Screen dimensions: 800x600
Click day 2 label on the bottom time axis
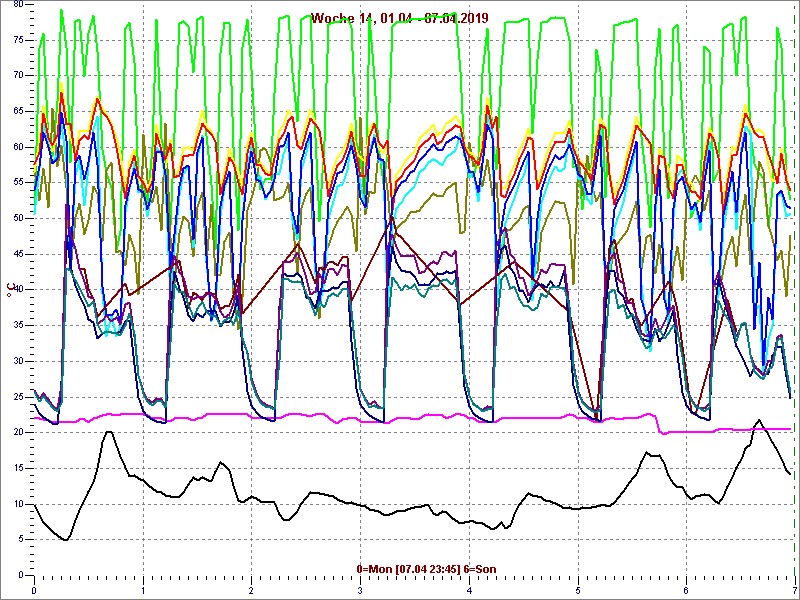click(252, 591)
